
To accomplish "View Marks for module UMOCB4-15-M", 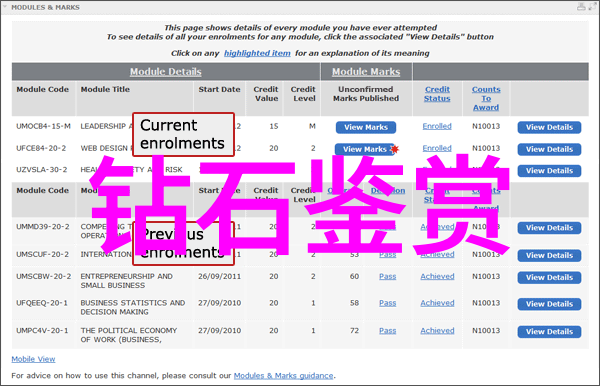I will [366, 127].
